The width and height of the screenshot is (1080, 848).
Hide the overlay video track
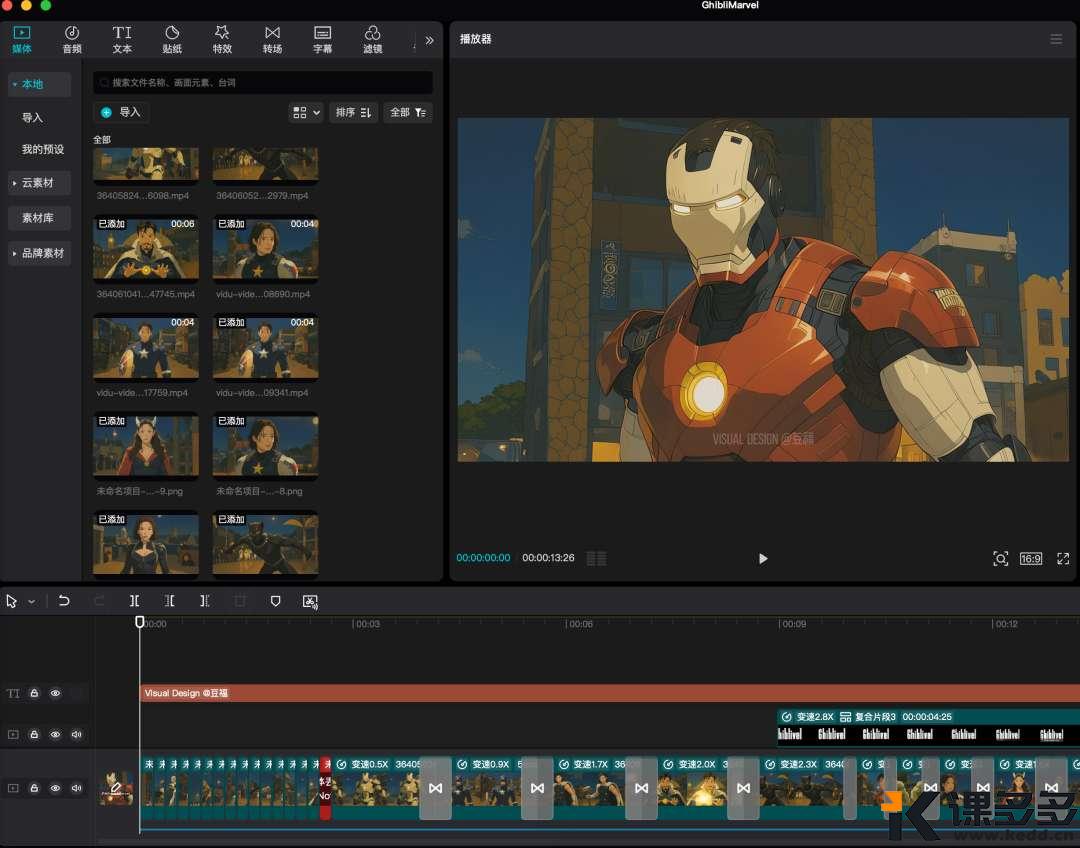(55, 734)
